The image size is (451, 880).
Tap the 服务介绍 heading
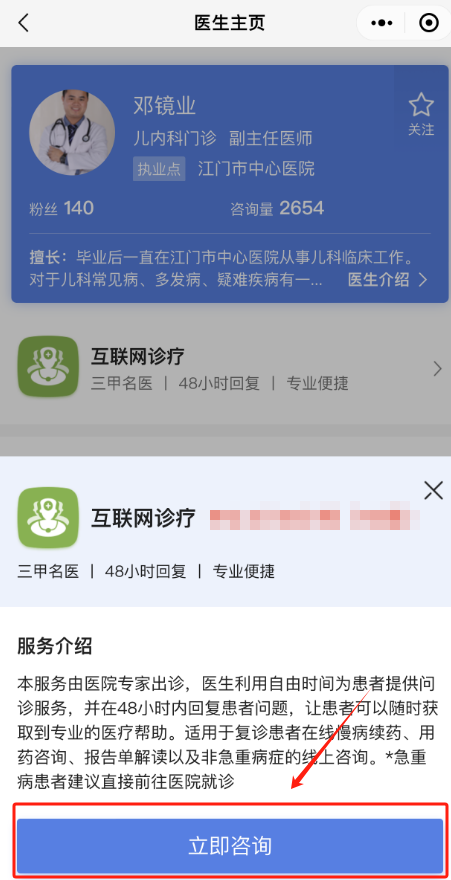pyautogui.click(x=54, y=646)
